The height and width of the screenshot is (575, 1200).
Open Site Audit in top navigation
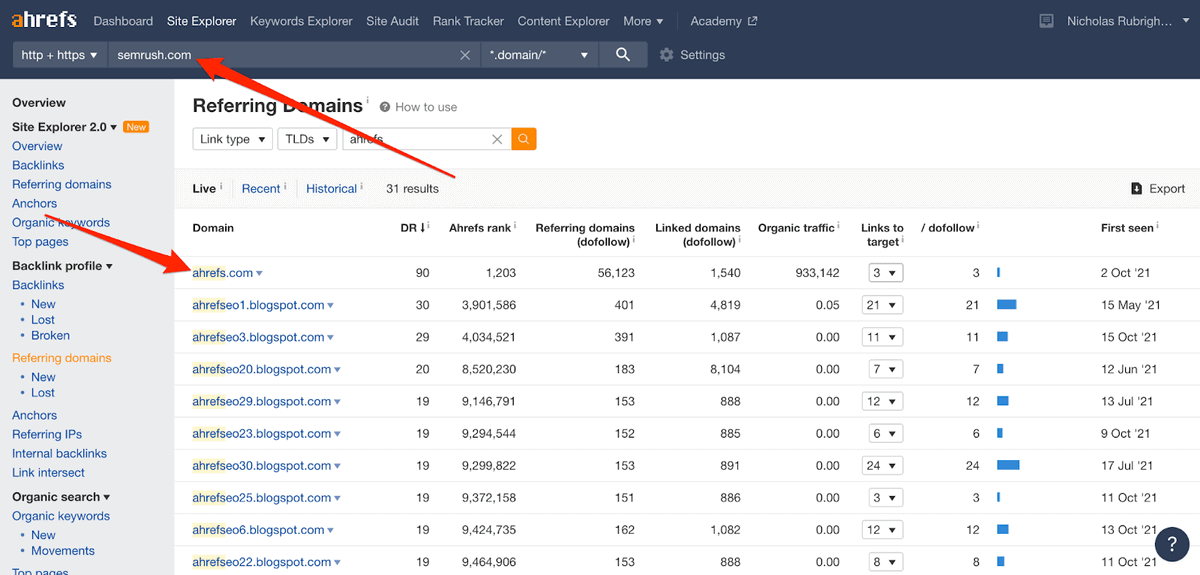[x=393, y=21]
